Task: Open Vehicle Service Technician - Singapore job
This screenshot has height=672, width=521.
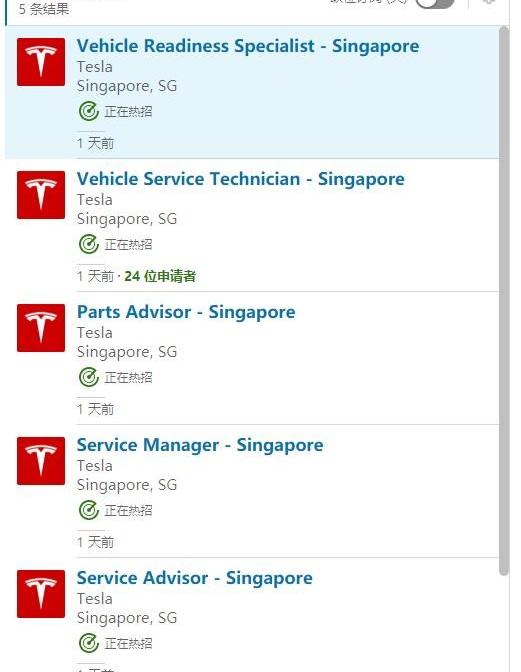Action: coord(240,179)
